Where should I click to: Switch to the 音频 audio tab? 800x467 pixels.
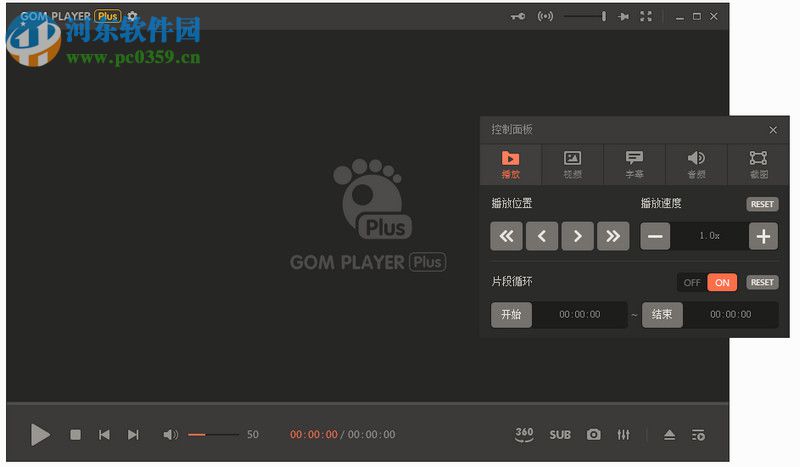pyautogui.click(x=696, y=164)
